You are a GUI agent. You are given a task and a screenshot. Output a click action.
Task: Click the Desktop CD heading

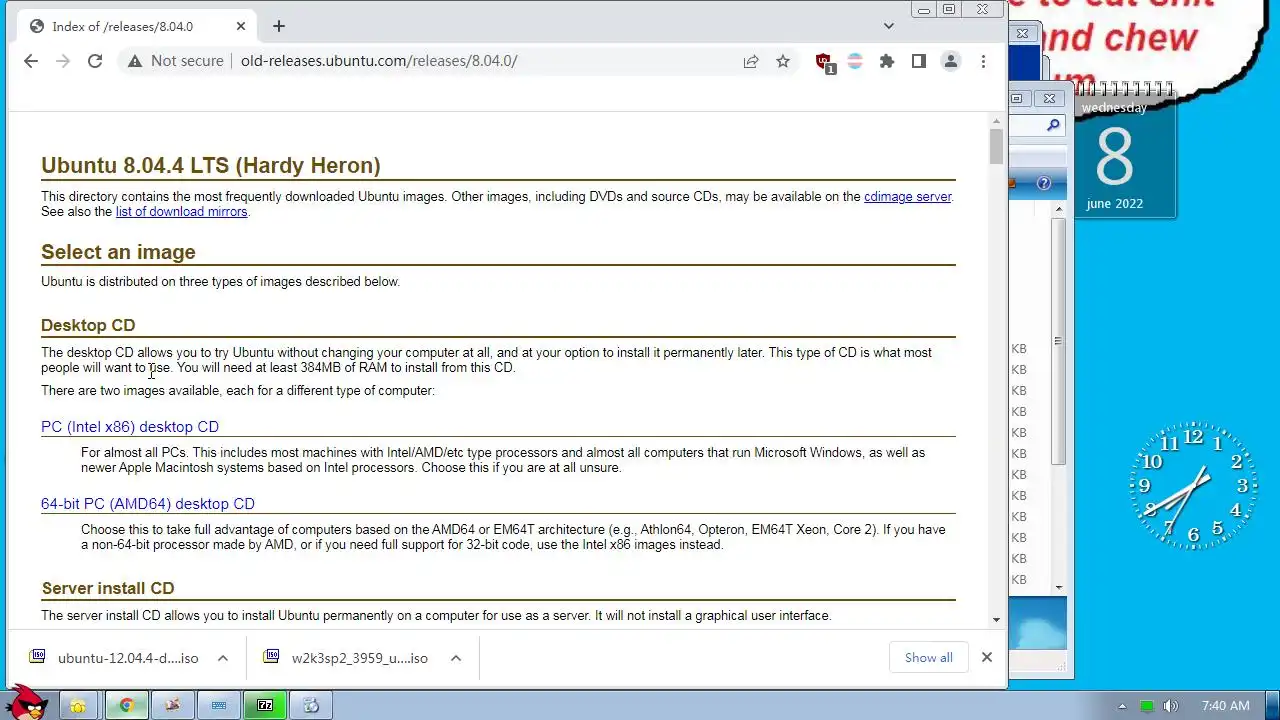[x=88, y=325]
